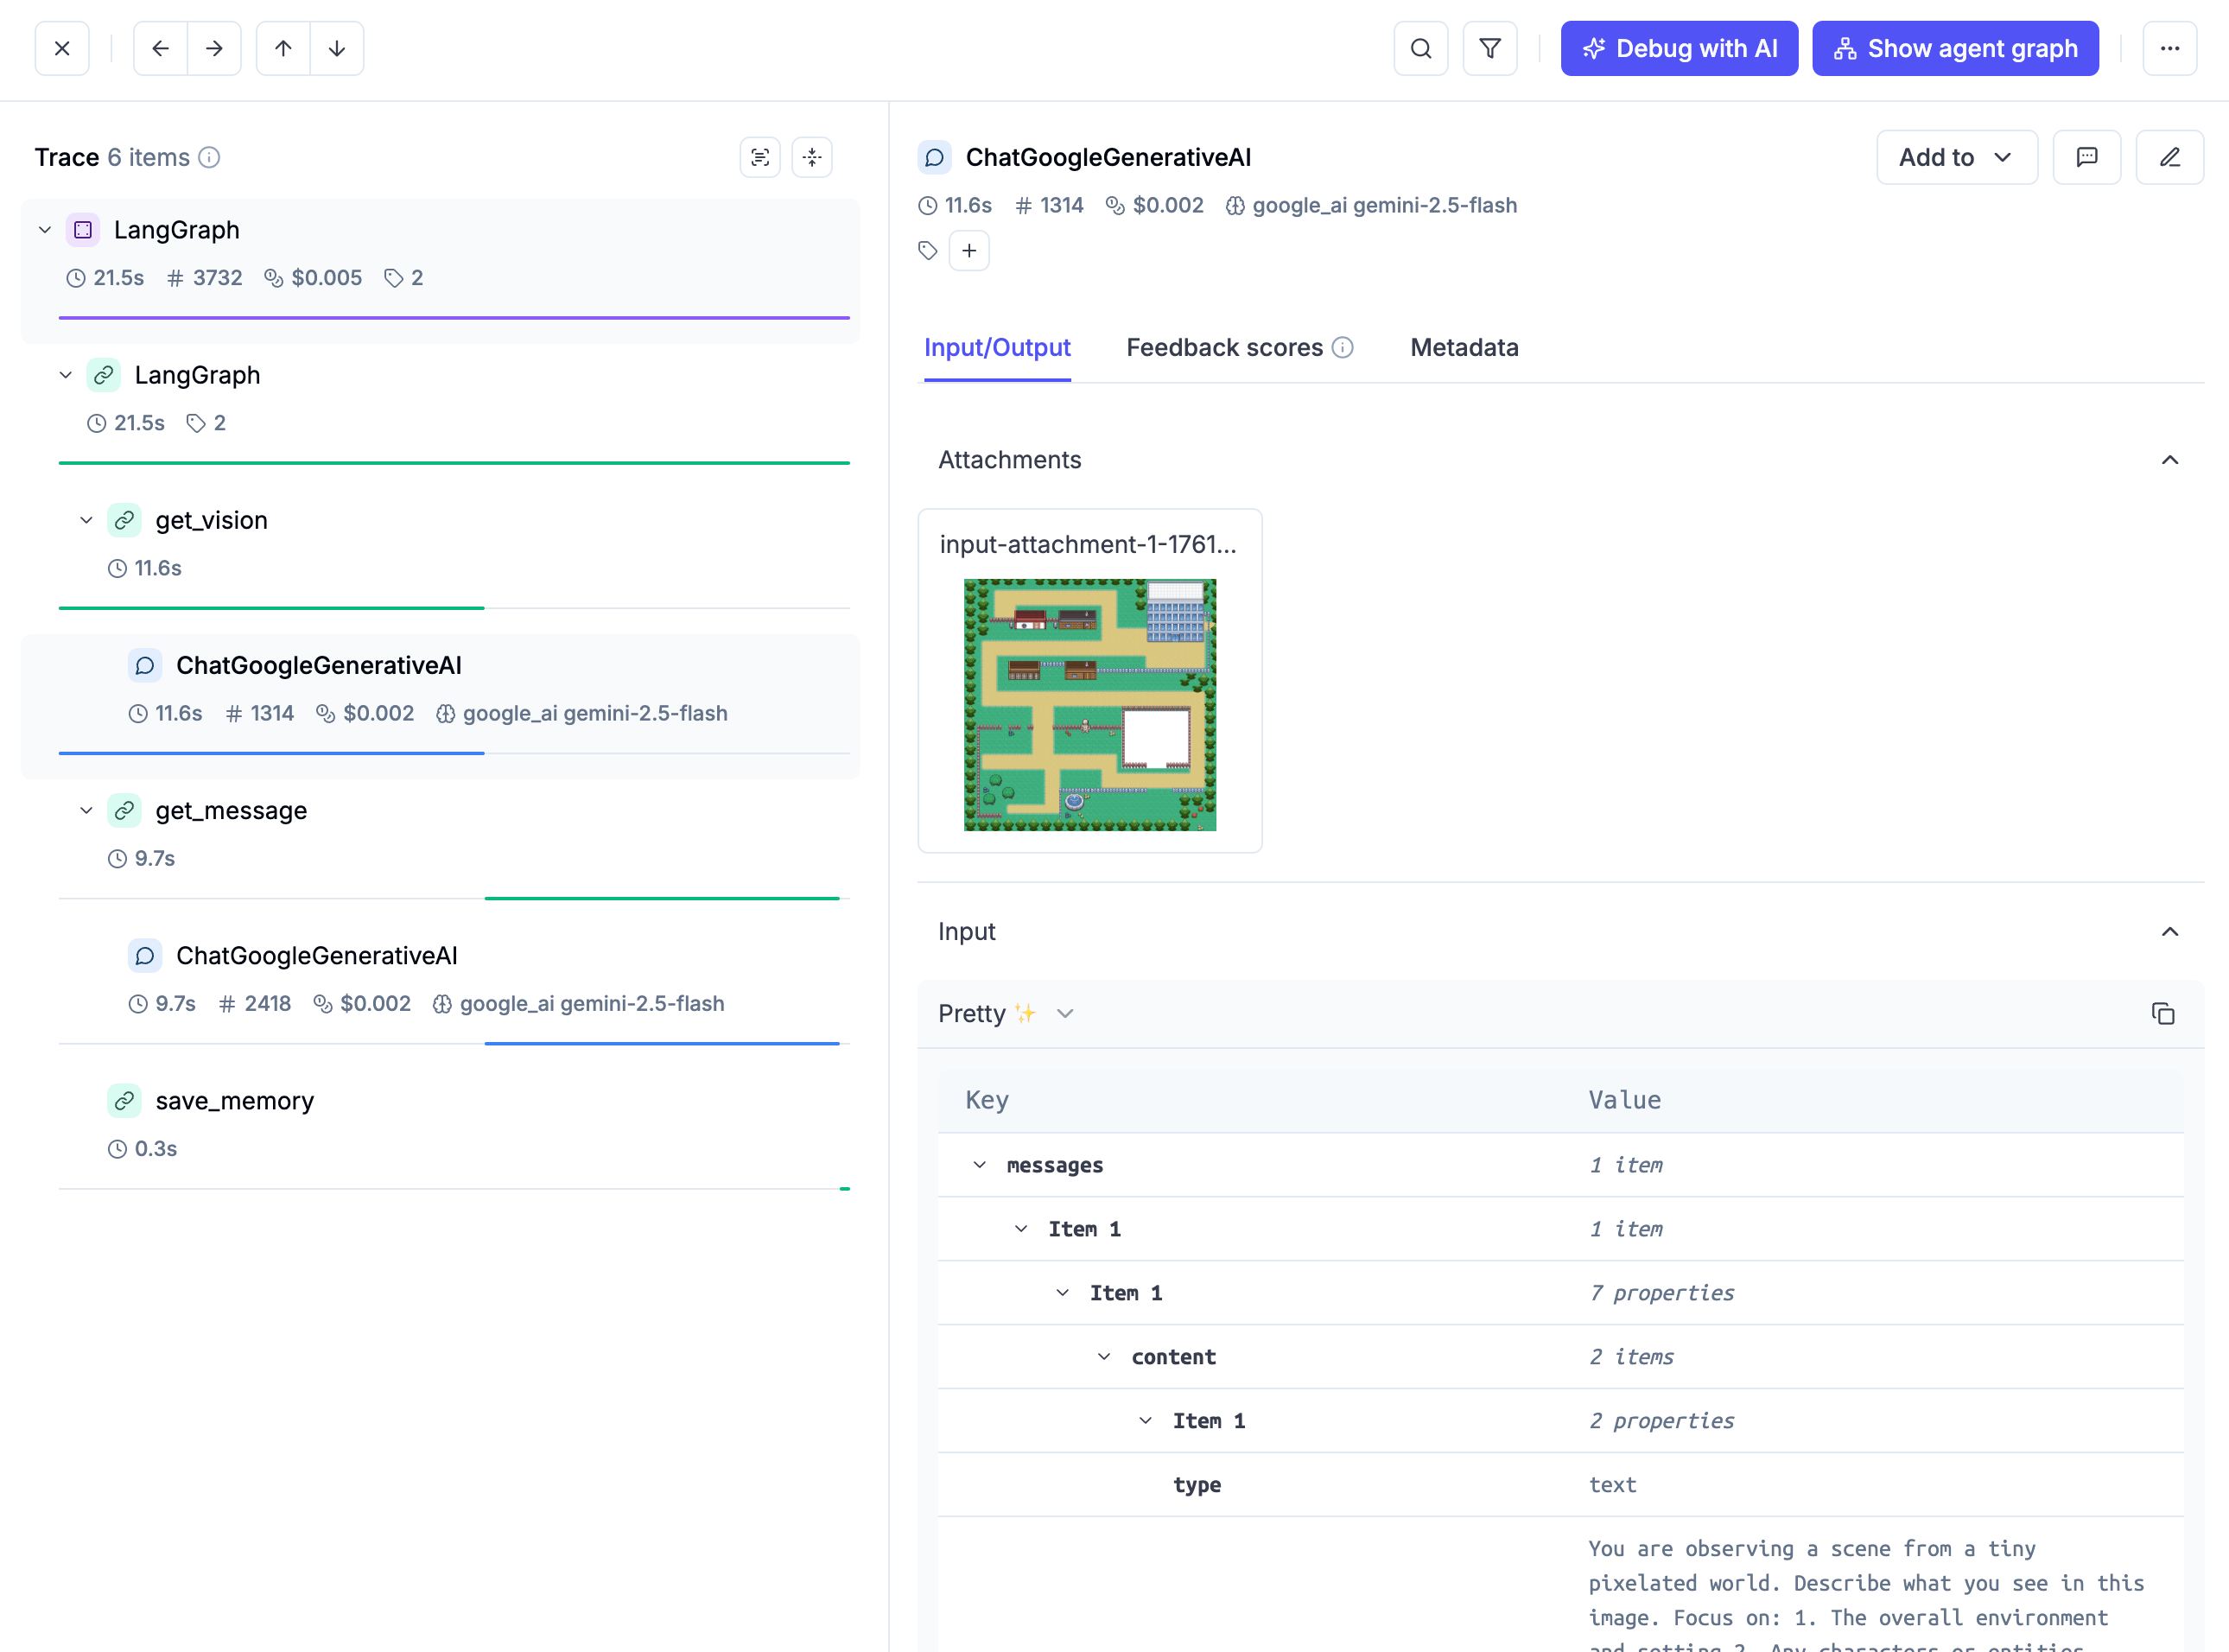Open the Add to dropdown
2229x1652 pixels.
pyautogui.click(x=1955, y=157)
